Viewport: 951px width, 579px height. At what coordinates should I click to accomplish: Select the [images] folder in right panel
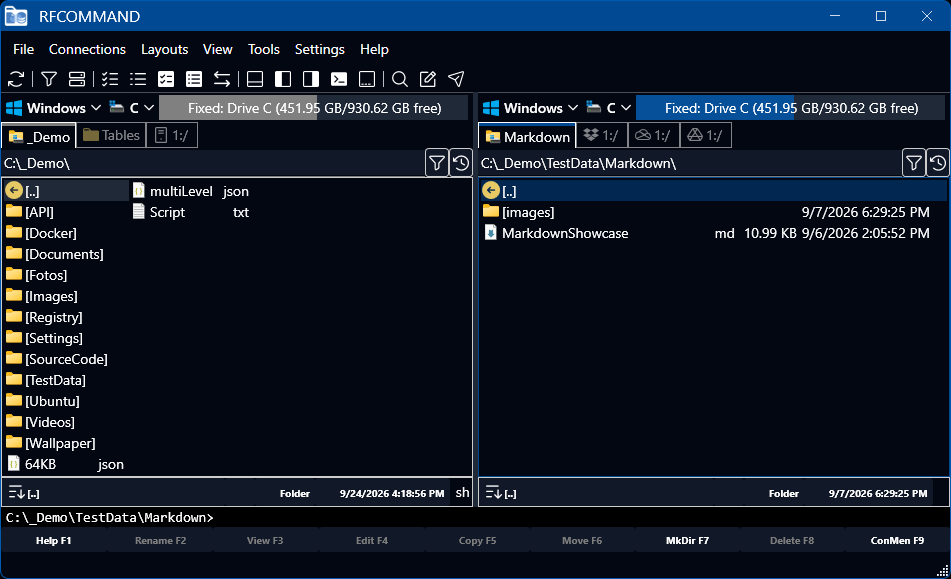713,212
